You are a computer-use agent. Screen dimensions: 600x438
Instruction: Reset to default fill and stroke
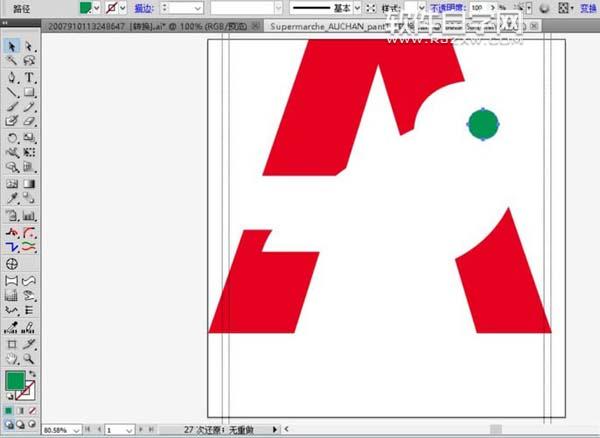pos(9,396)
